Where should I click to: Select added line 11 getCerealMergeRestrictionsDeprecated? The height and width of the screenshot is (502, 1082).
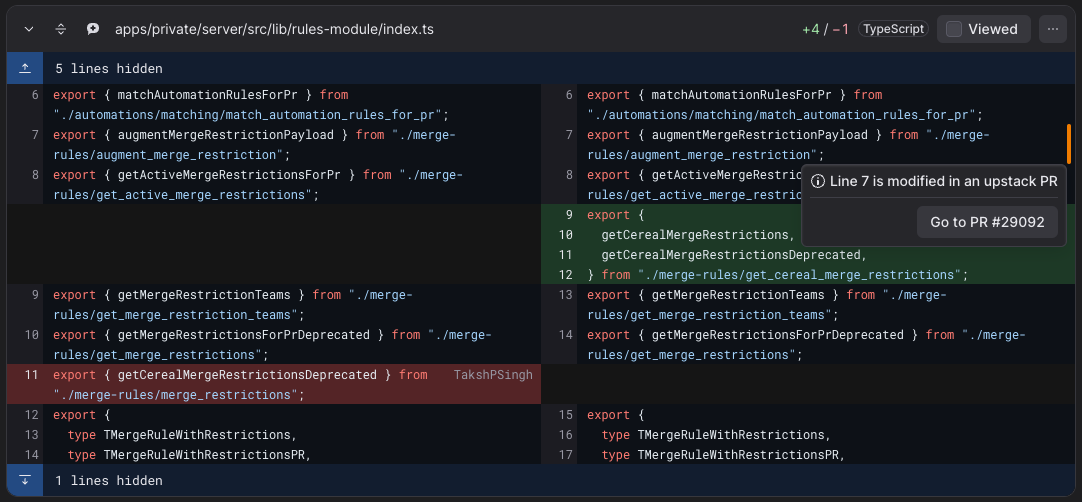(733, 255)
